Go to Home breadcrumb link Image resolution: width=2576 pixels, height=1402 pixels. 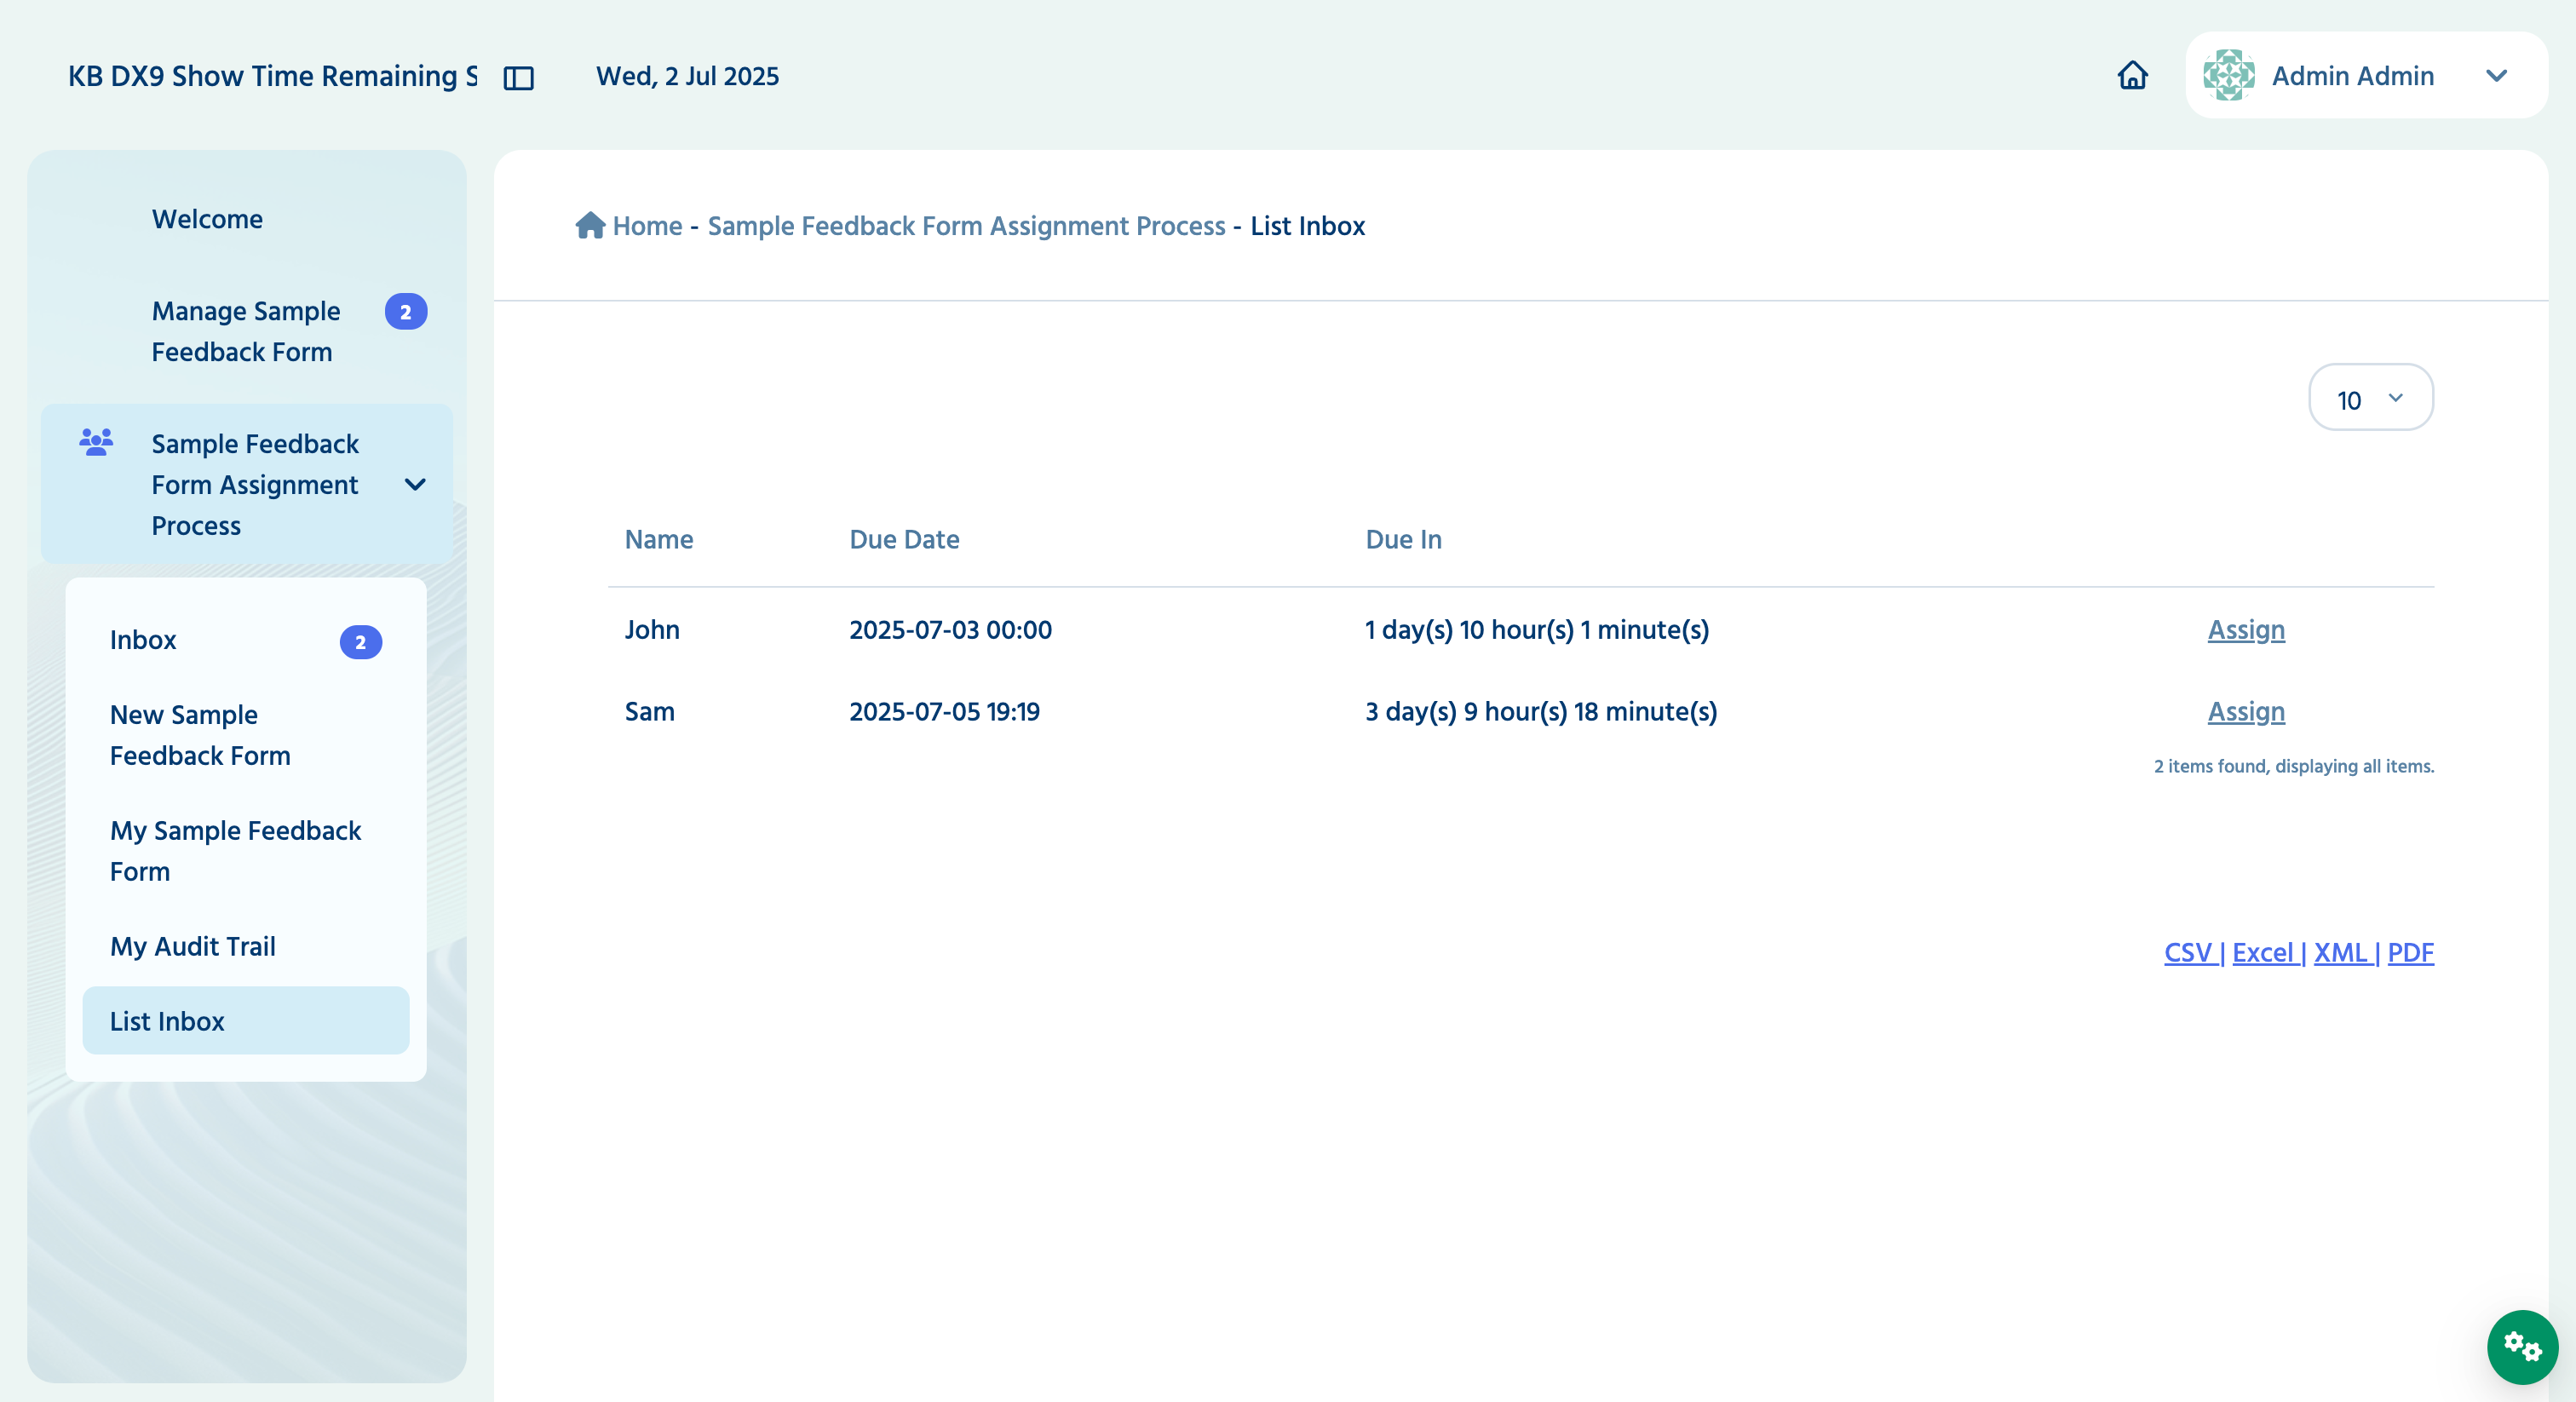pos(647,226)
